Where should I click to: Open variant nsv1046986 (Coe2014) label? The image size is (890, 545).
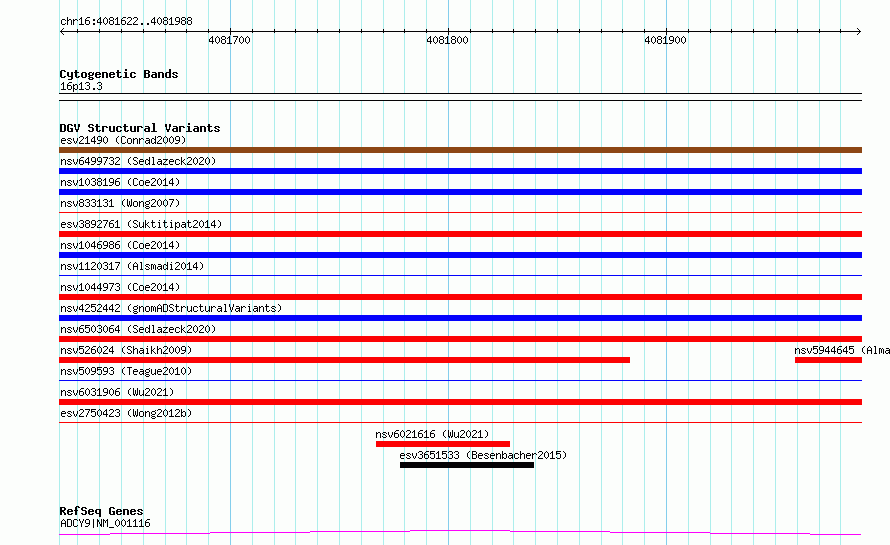pos(120,245)
